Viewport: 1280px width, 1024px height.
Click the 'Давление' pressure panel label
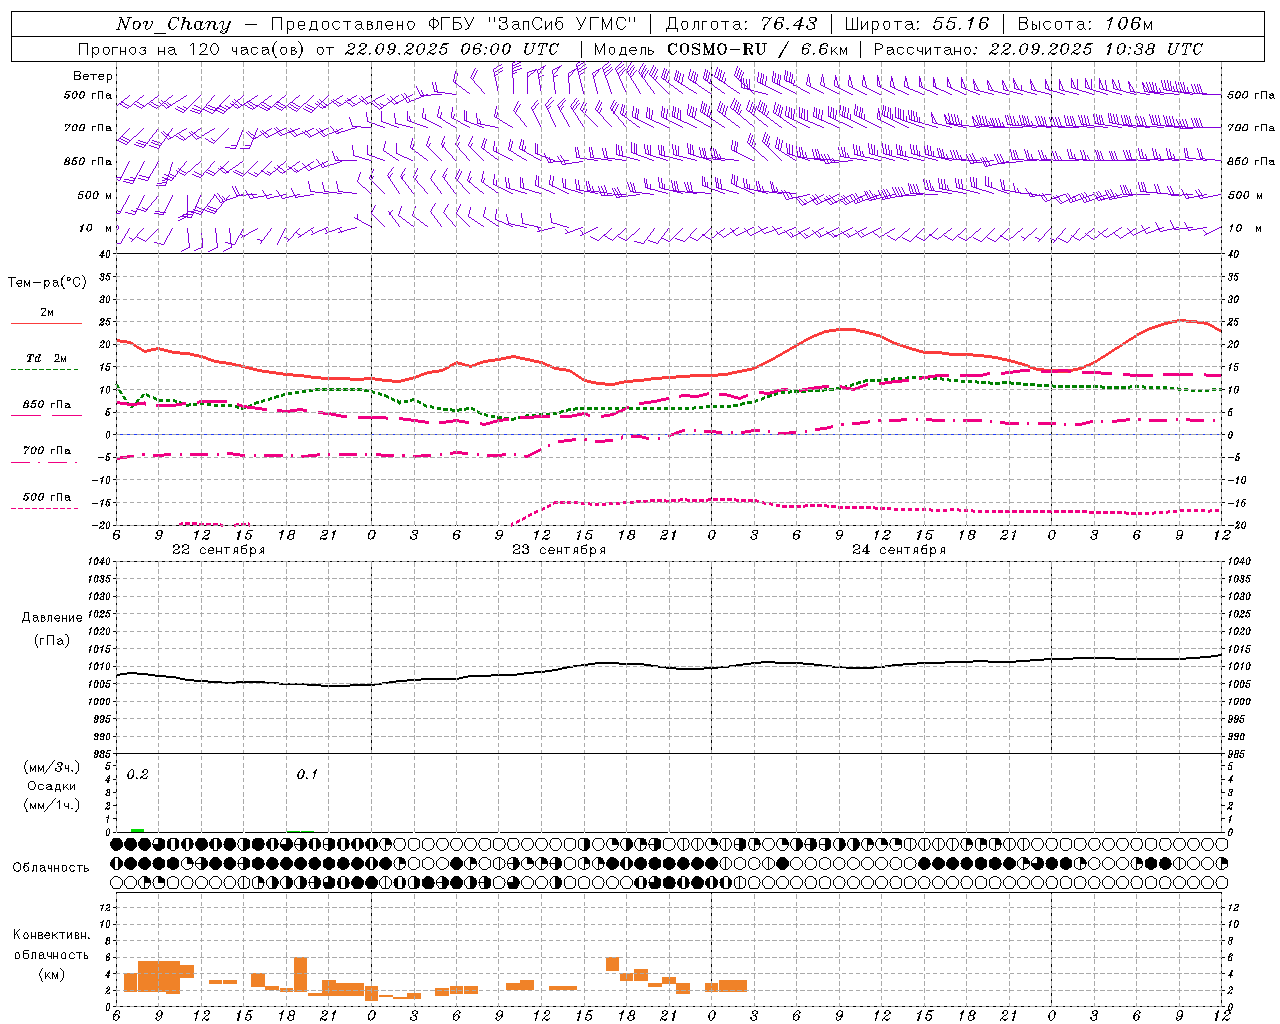pos(52,618)
